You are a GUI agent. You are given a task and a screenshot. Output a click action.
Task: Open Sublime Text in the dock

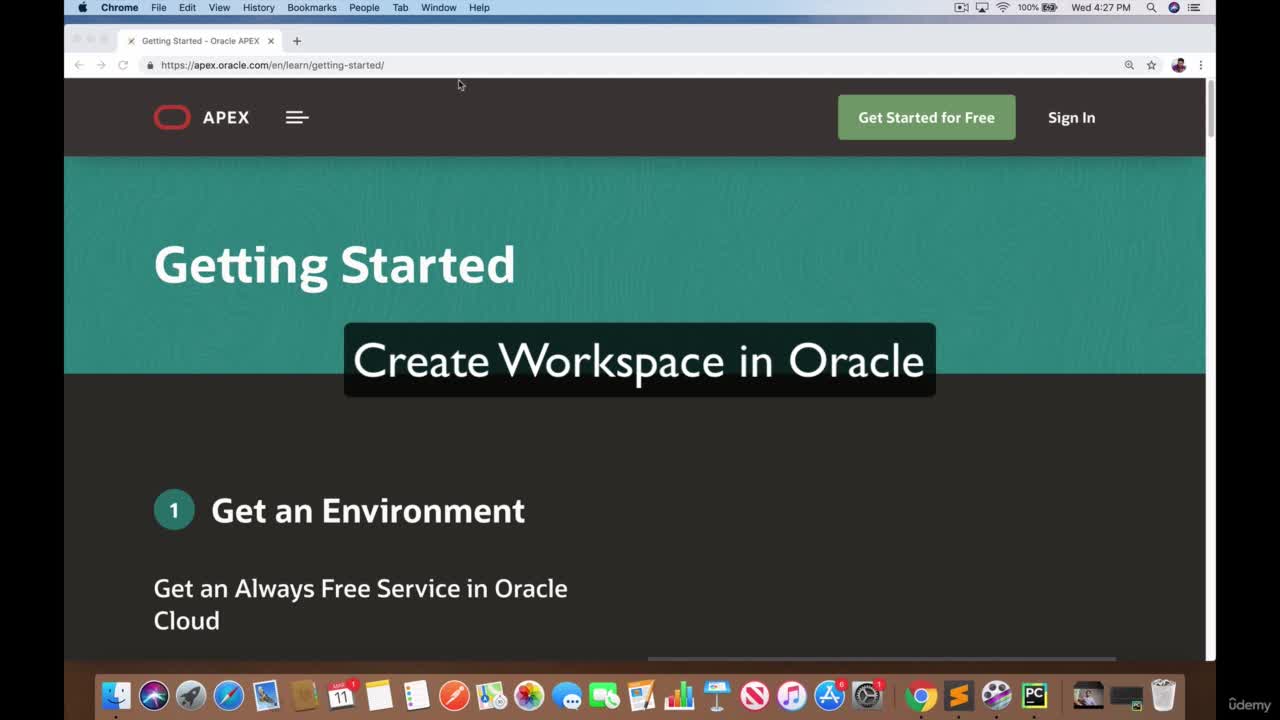point(958,695)
